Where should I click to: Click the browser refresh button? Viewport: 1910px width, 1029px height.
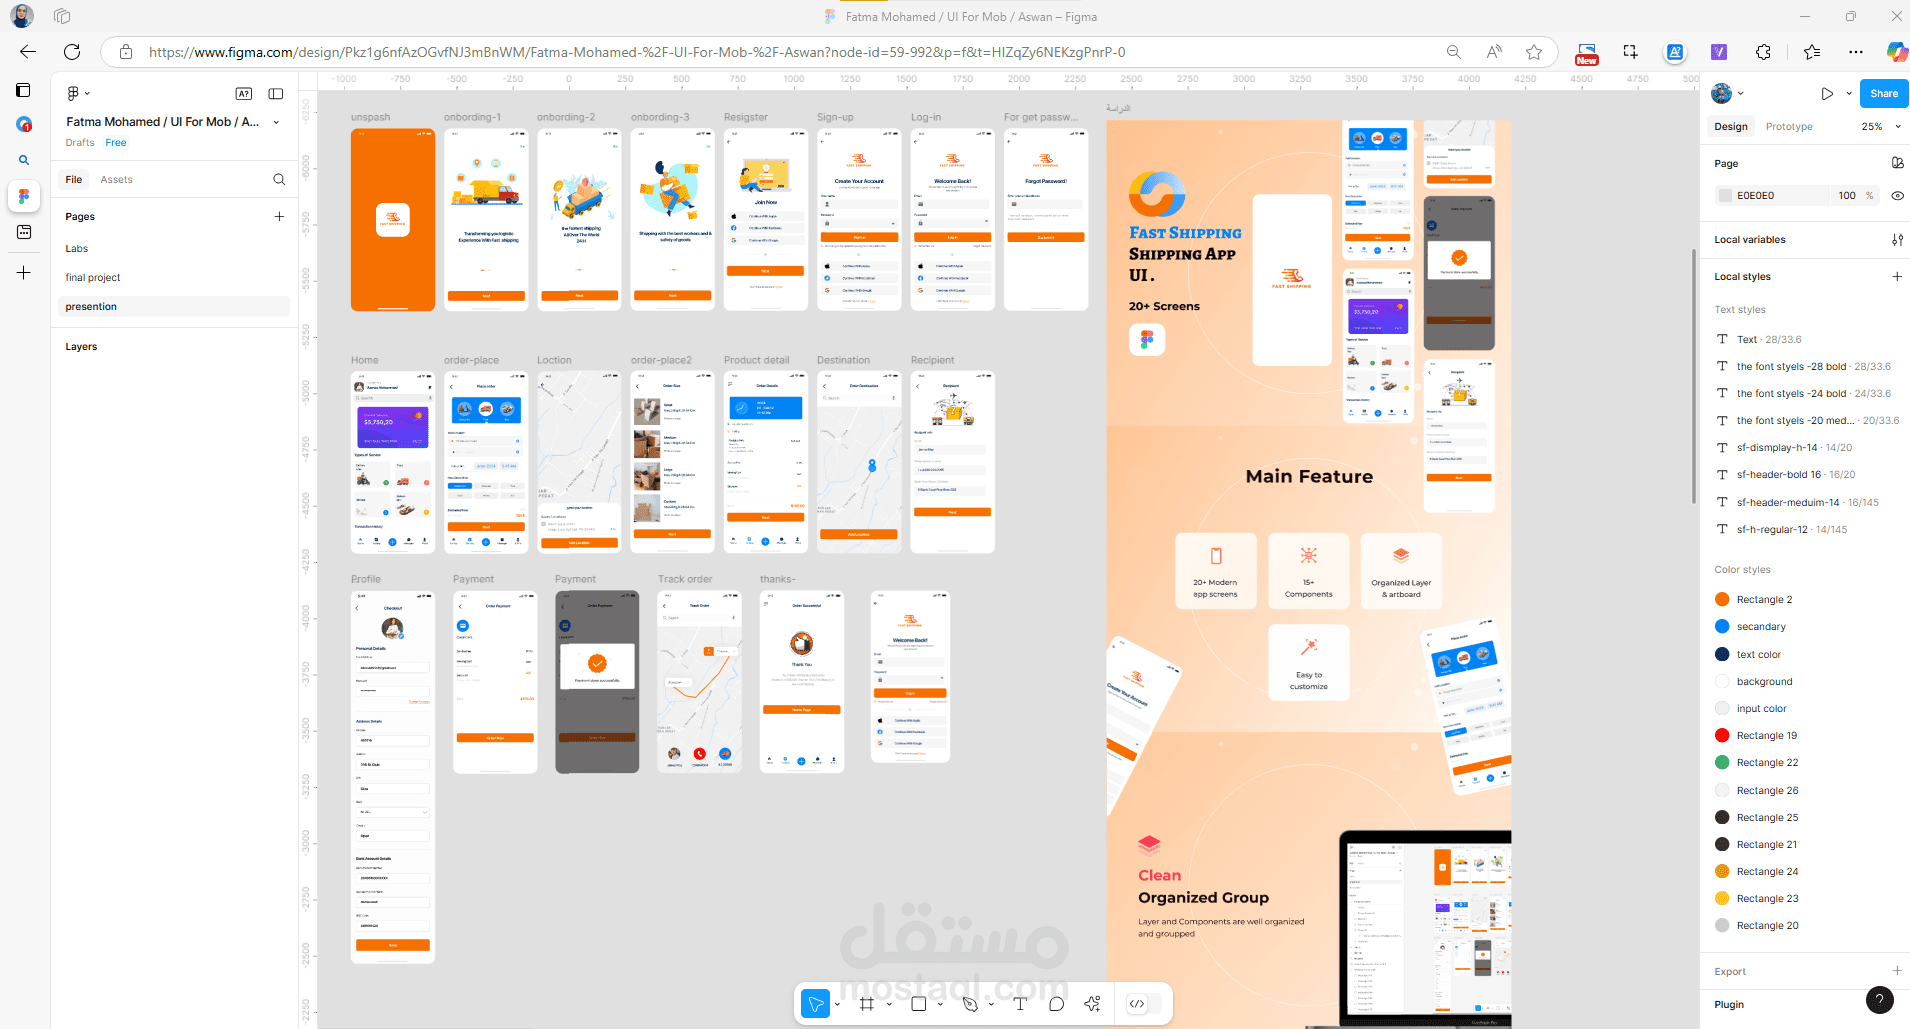(72, 52)
